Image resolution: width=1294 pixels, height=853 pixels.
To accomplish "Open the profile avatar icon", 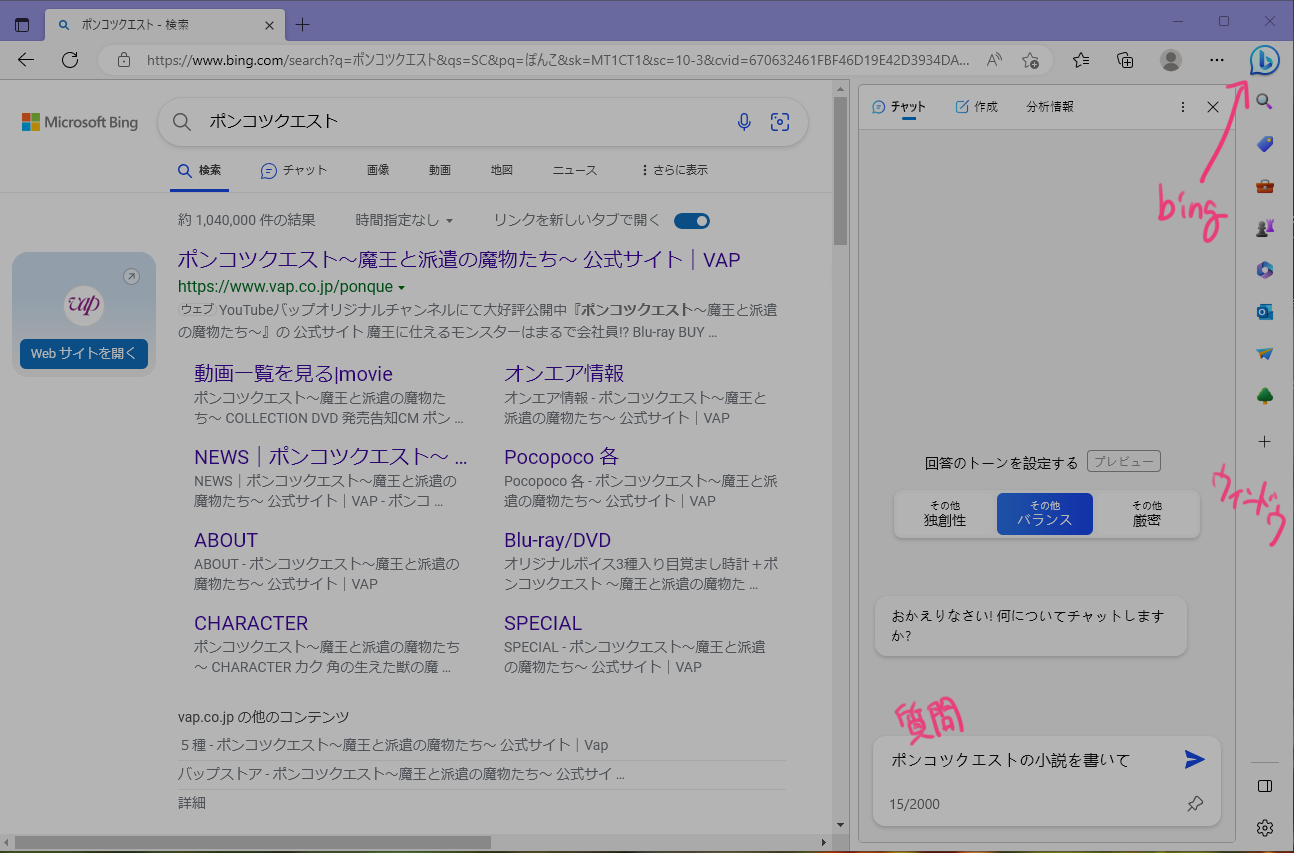I will (1170, 60).
